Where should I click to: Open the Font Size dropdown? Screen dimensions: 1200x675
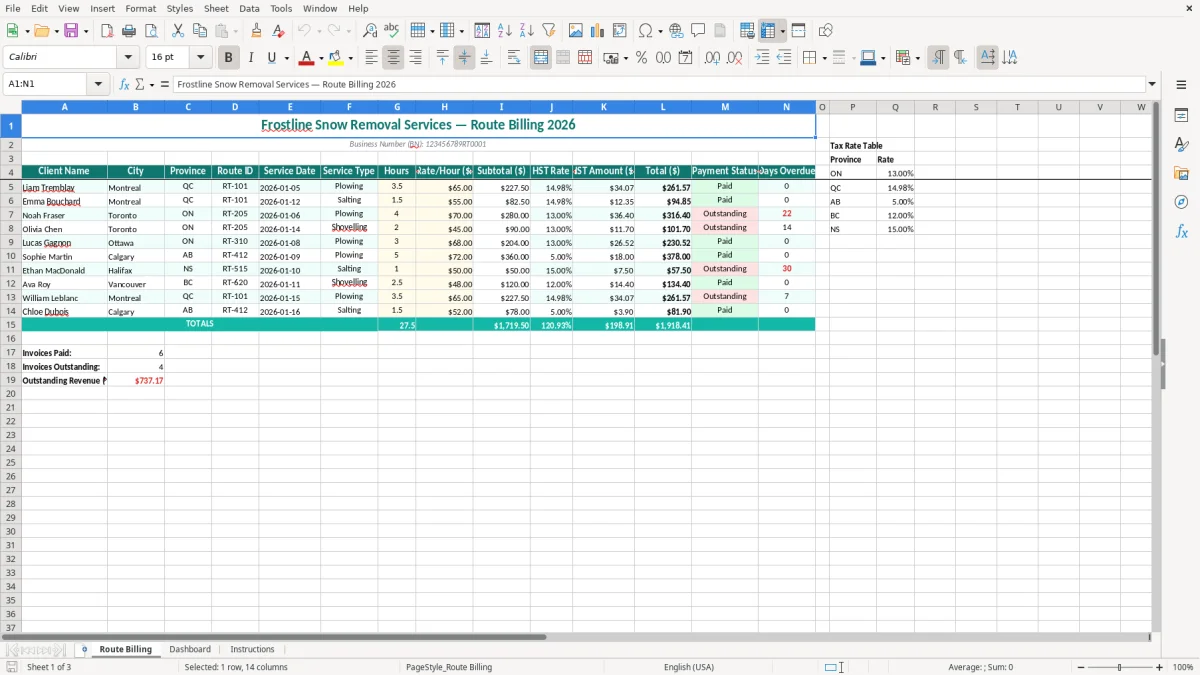(200, 58)
